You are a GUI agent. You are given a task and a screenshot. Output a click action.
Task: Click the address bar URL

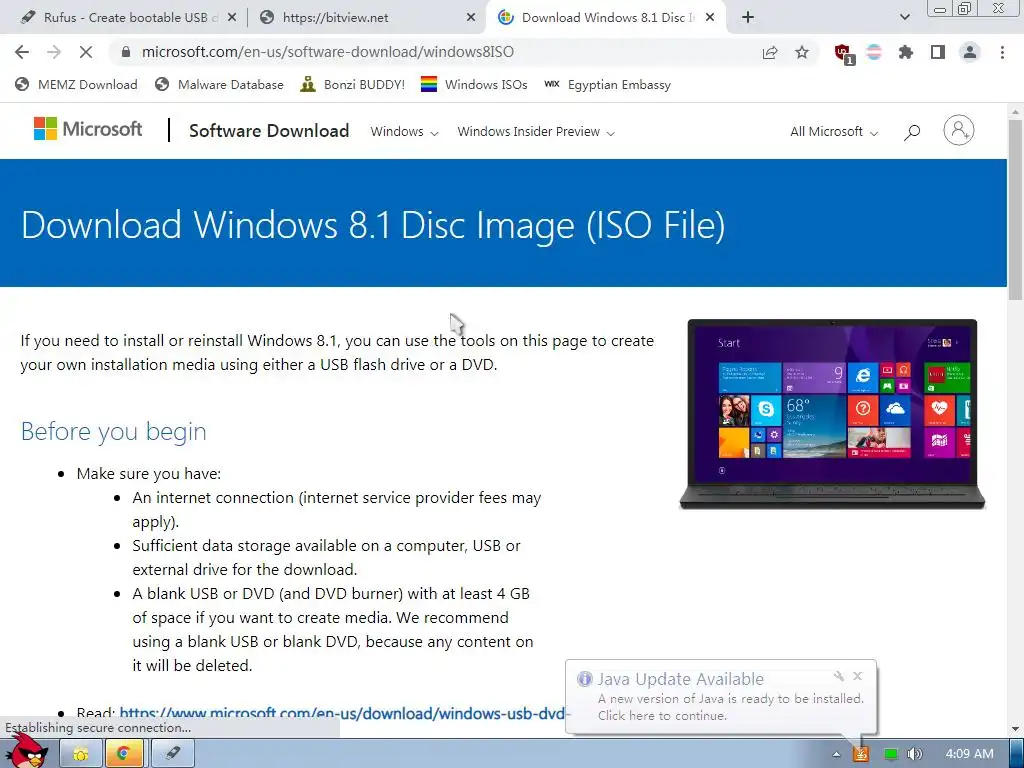328,52
